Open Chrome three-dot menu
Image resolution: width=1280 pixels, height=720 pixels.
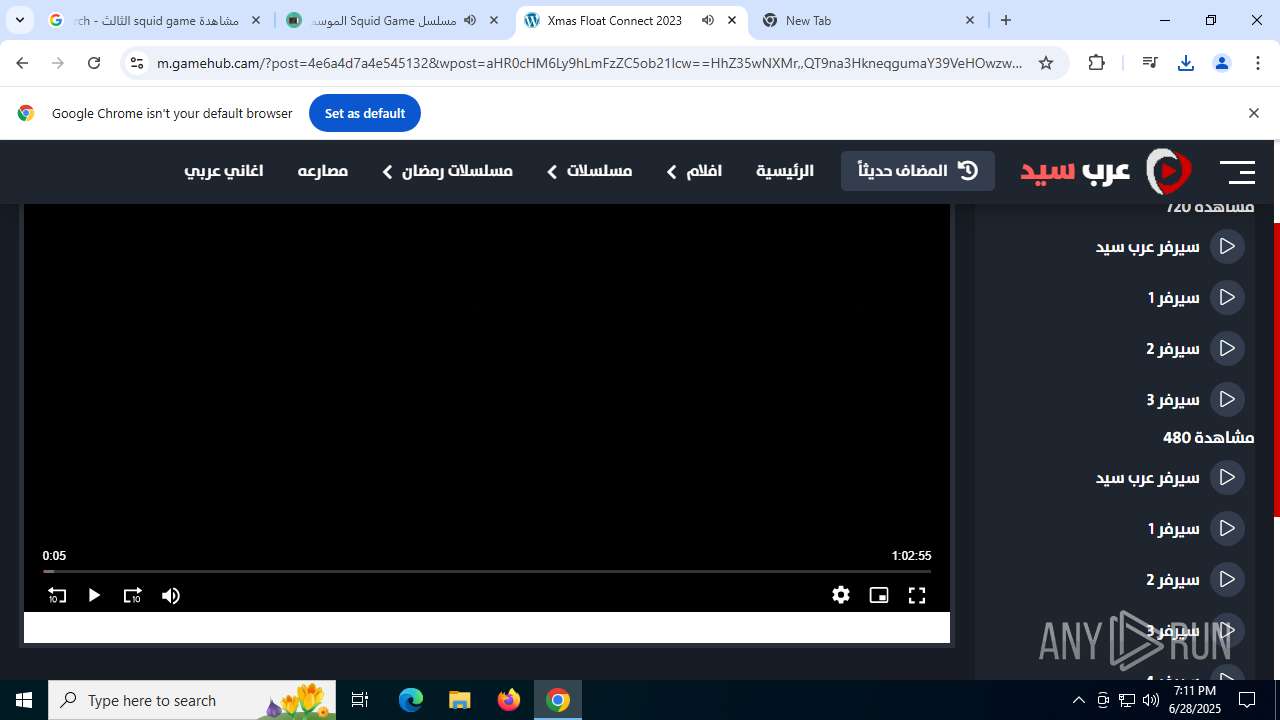[1257, 63]
